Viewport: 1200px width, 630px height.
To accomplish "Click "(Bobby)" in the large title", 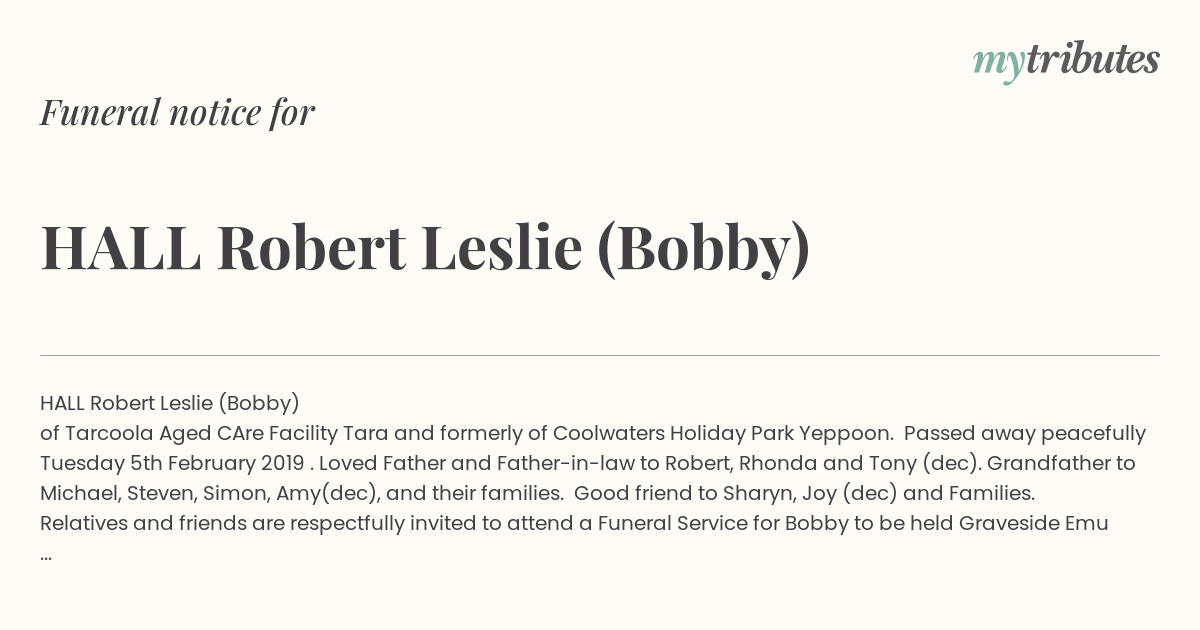I will pyautogui.click(x=703, y=249).
